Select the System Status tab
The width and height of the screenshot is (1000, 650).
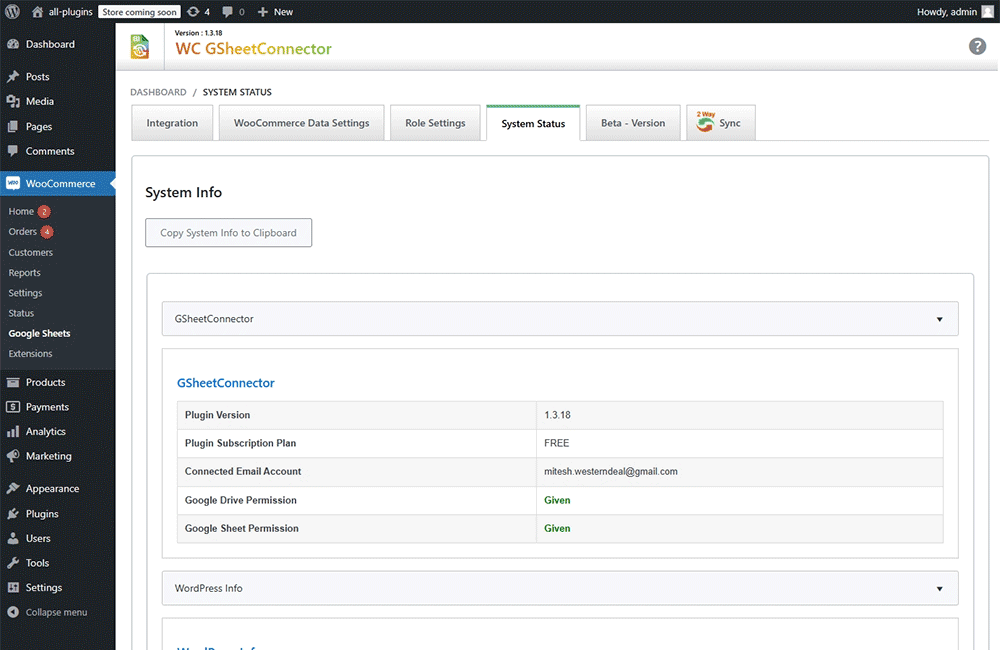click(x=533, y=123)
